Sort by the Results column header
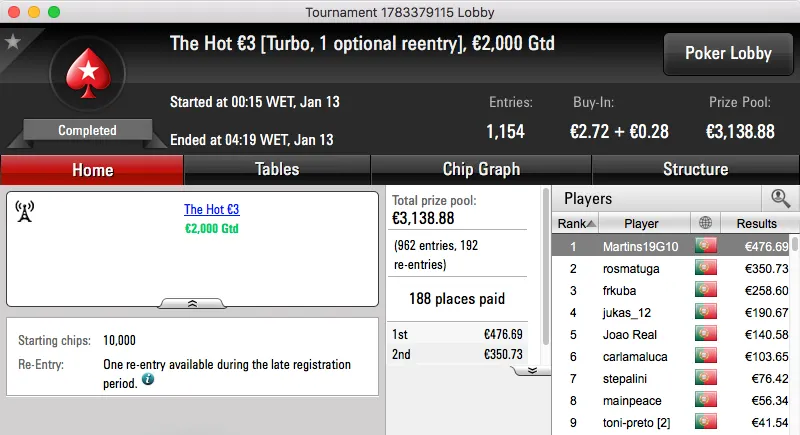The width and height of the screenshot is (800, 435). (756, 224)
